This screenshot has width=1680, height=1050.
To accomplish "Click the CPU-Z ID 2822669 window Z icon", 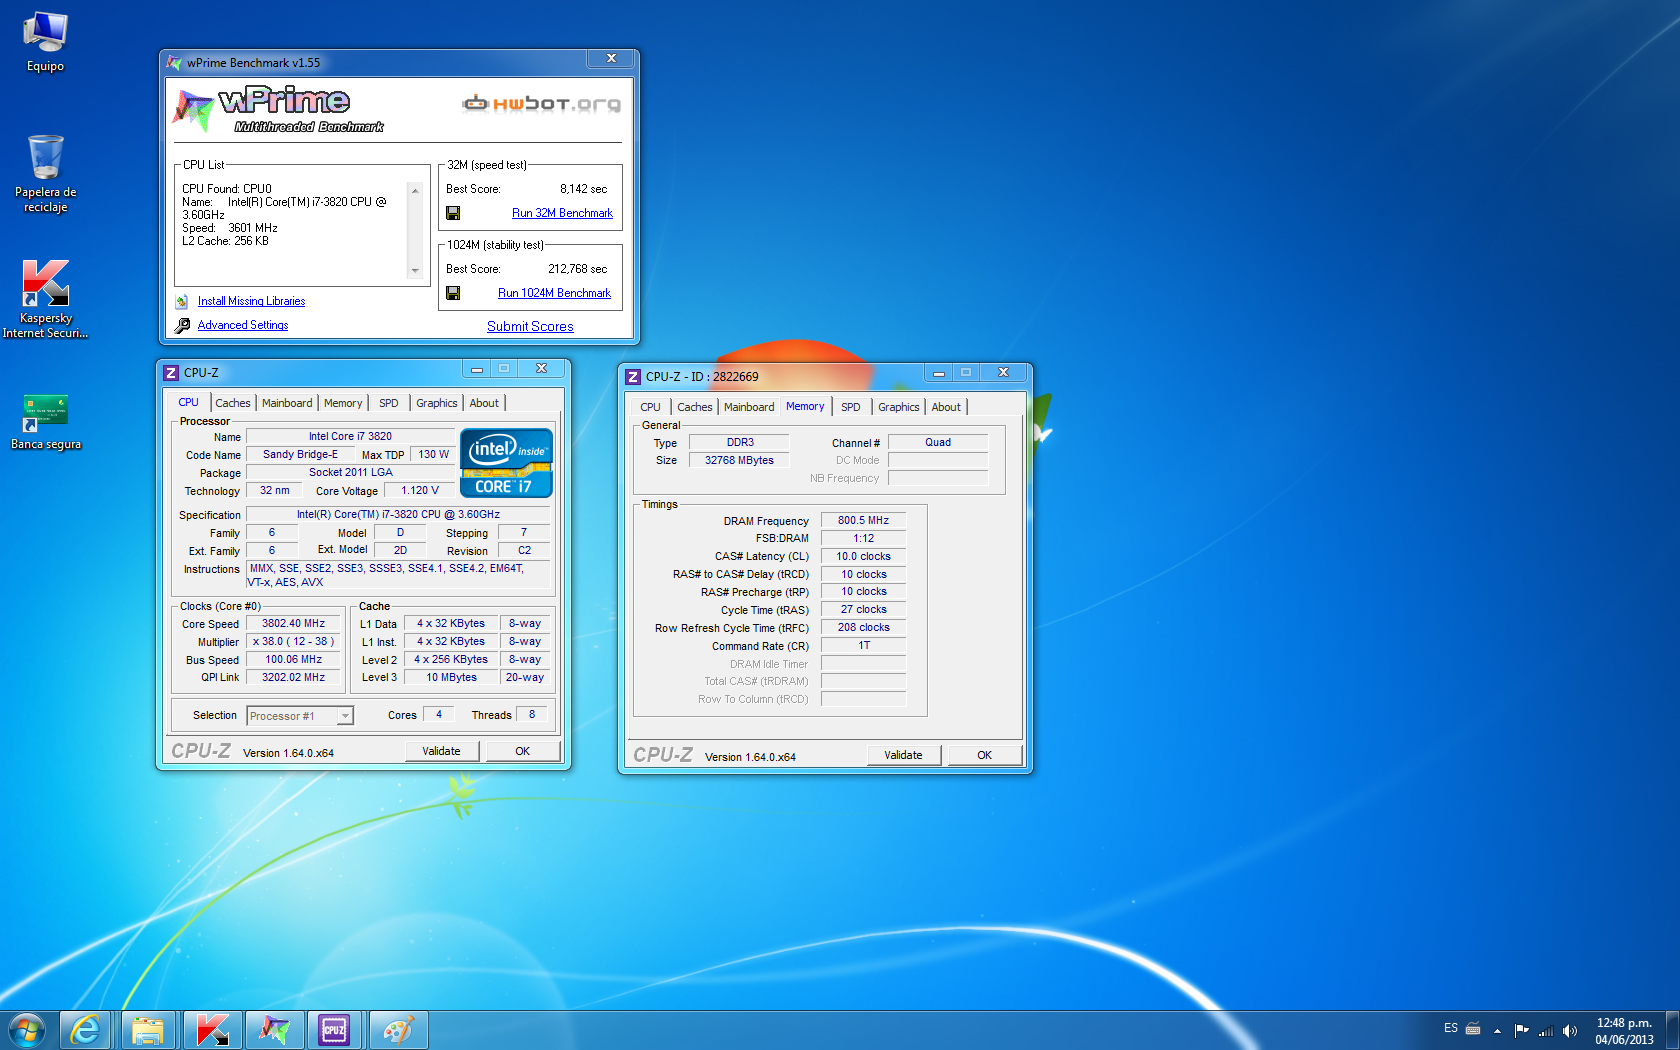I will (633, 376).
